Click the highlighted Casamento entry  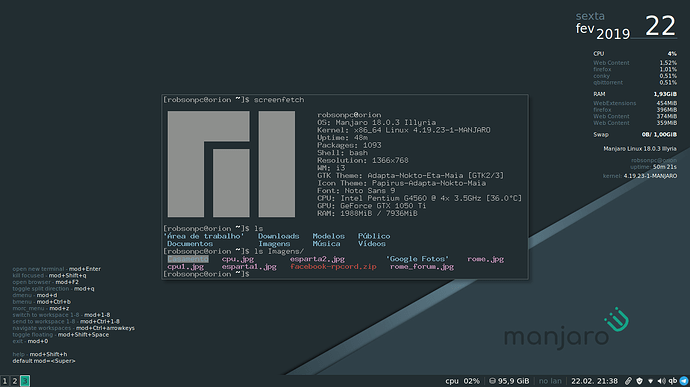tap(188, 259)
